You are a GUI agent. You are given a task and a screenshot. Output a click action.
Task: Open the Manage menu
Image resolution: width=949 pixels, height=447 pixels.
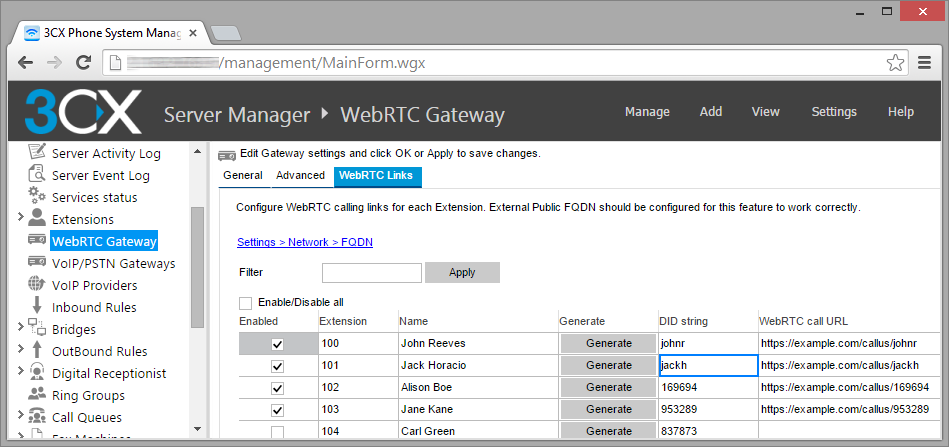pyautogui.click(x=647, y=112)
